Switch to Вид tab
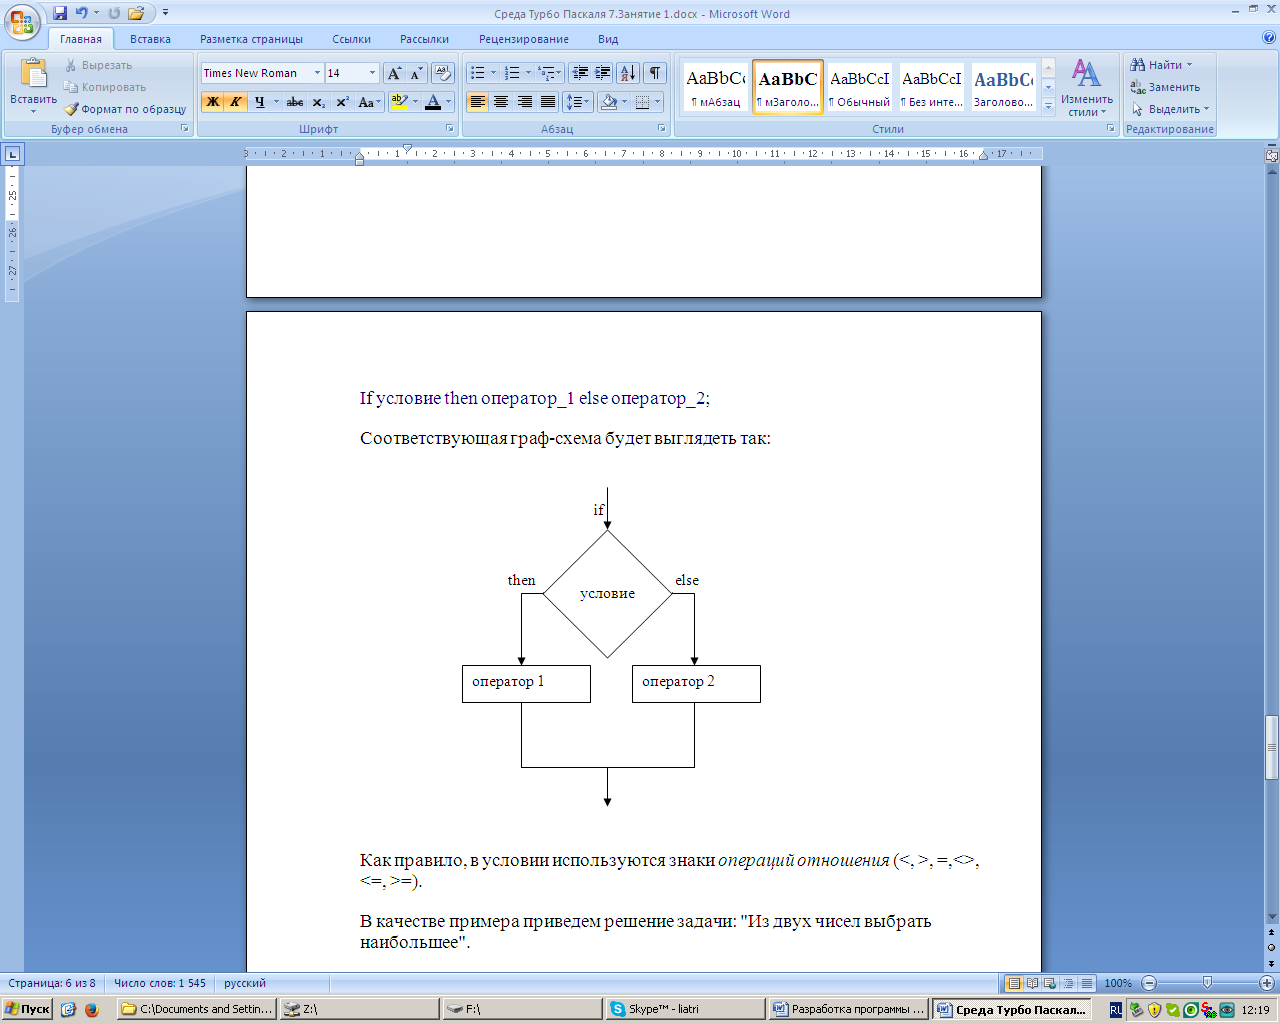This screenshot has width=1280, height=1024. 608,39
